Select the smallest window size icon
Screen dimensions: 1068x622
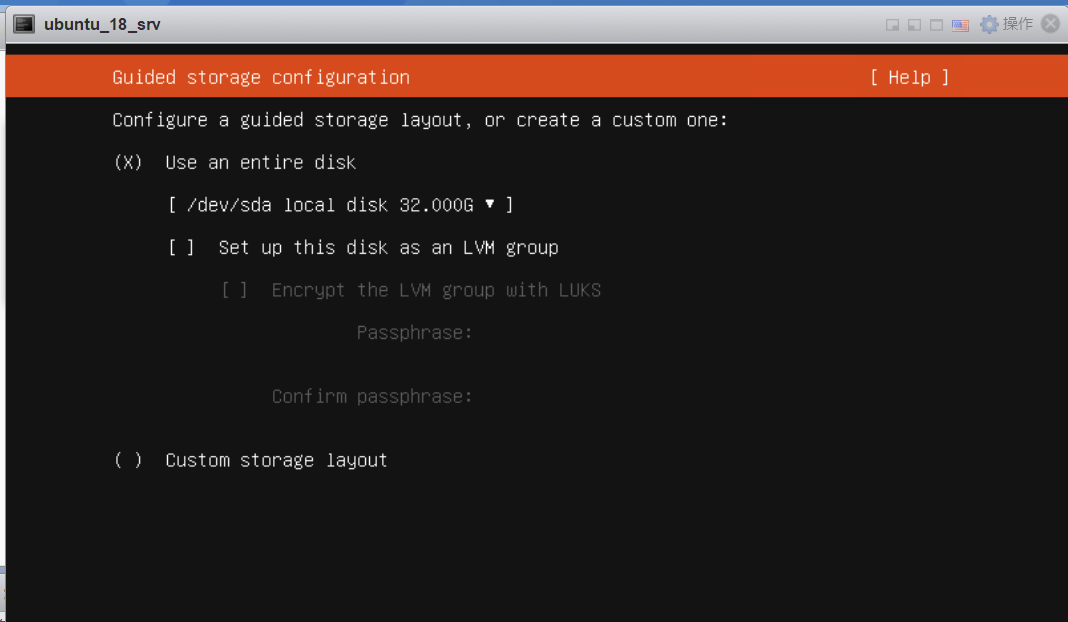[x=892, y=25]
